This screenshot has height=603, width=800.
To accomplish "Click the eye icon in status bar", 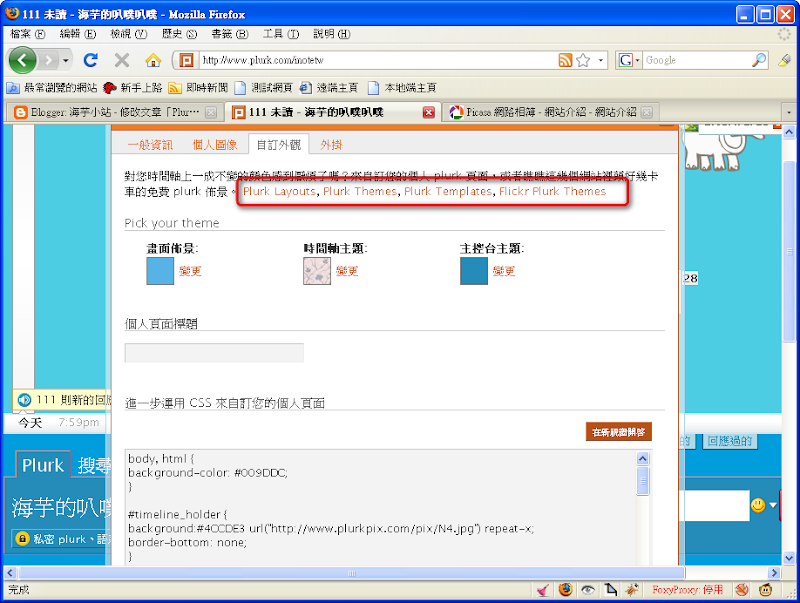I will pyautogui.click(x=588, y=590).
